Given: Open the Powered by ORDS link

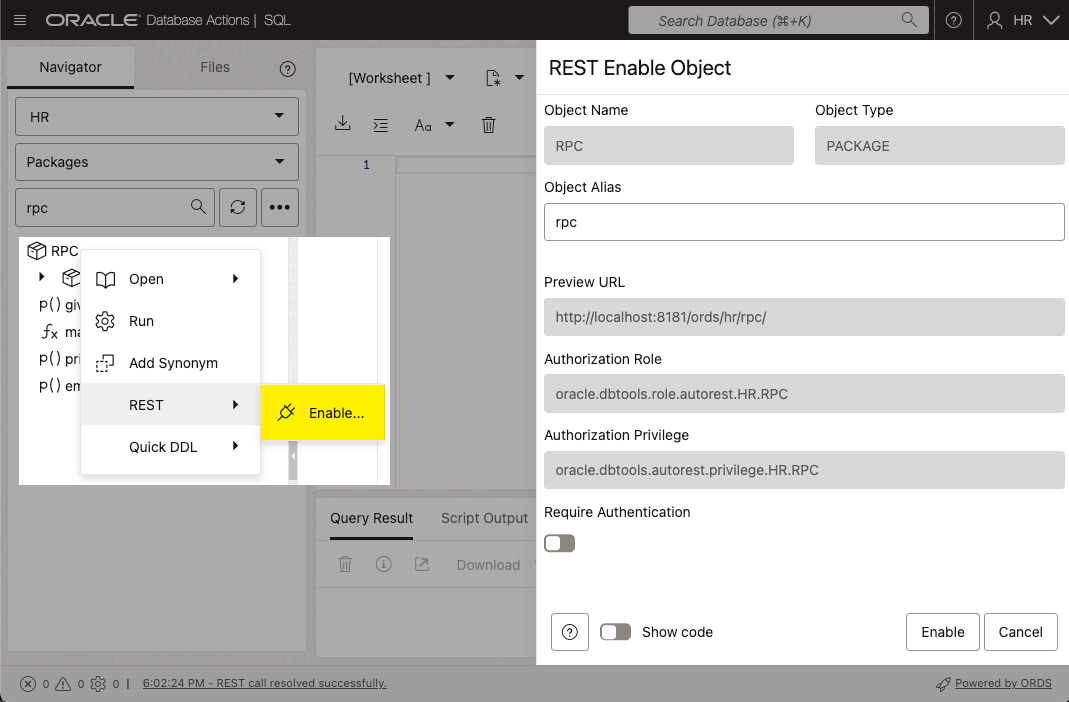Looking at the screenshot, I should point(1003,684).
